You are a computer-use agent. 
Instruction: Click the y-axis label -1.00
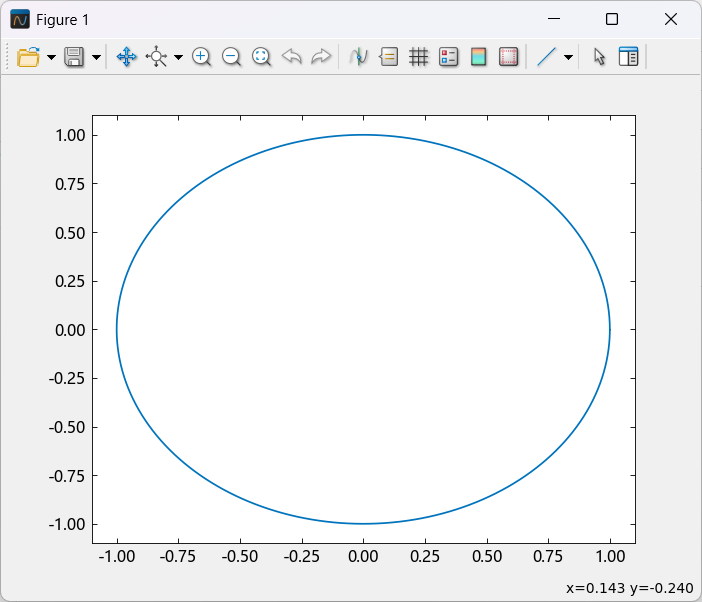(x=67, y=525)
